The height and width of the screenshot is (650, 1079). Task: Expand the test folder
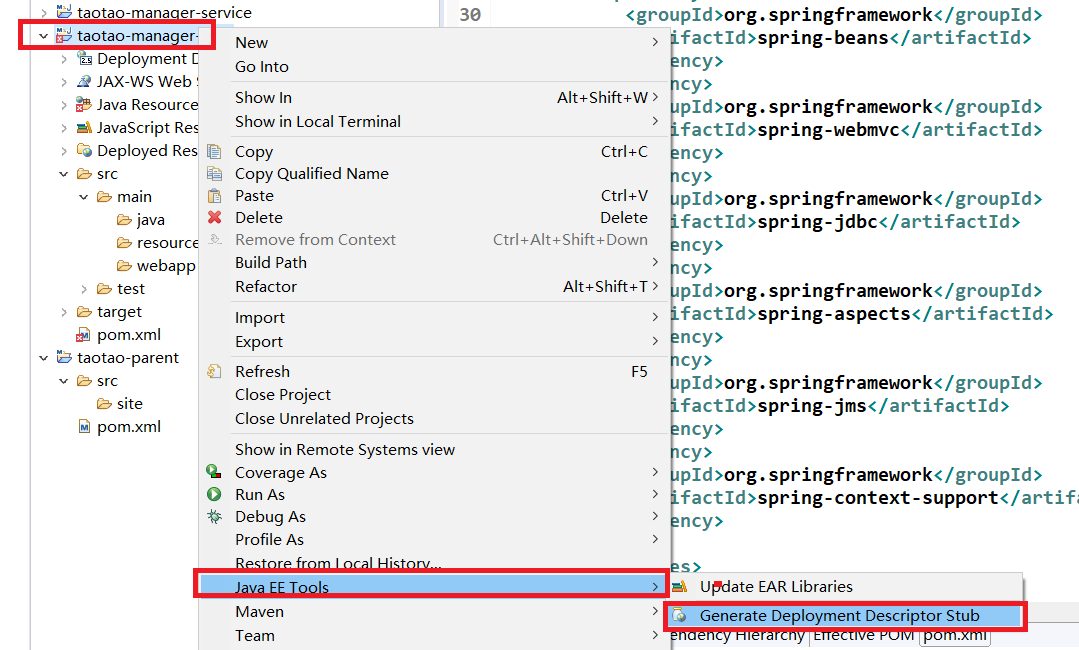click(84, 289)
